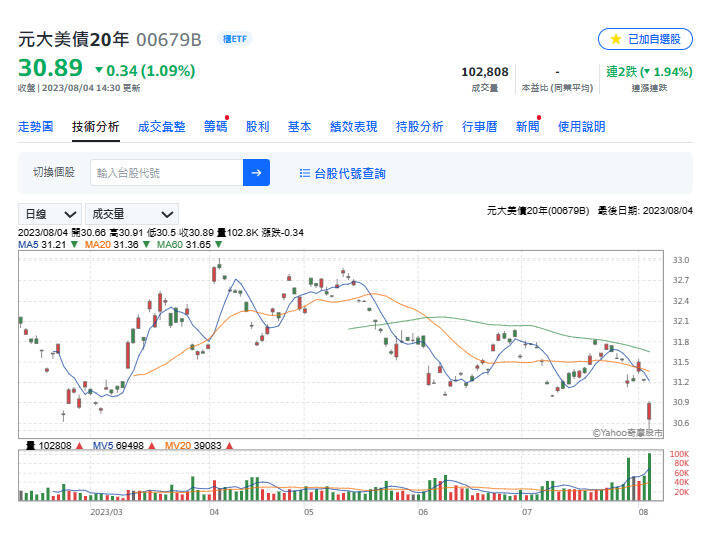Open the 股利 tab
This screenshot has height=538, width=712.
[257, 127]
